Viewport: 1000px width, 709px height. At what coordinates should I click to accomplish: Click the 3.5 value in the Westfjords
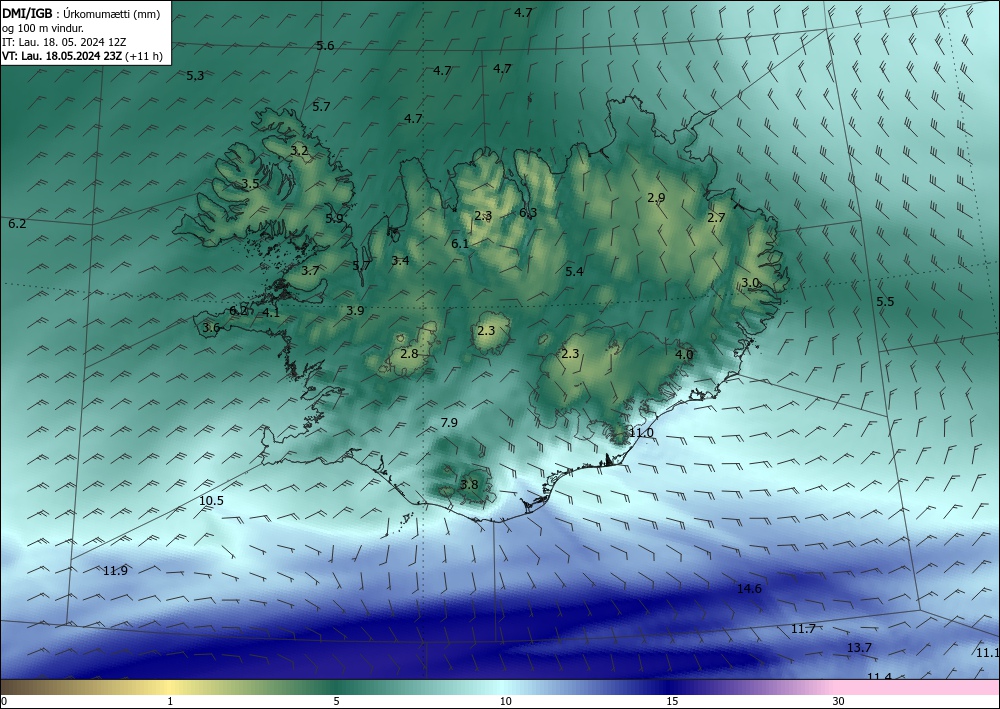pos(251,184)
